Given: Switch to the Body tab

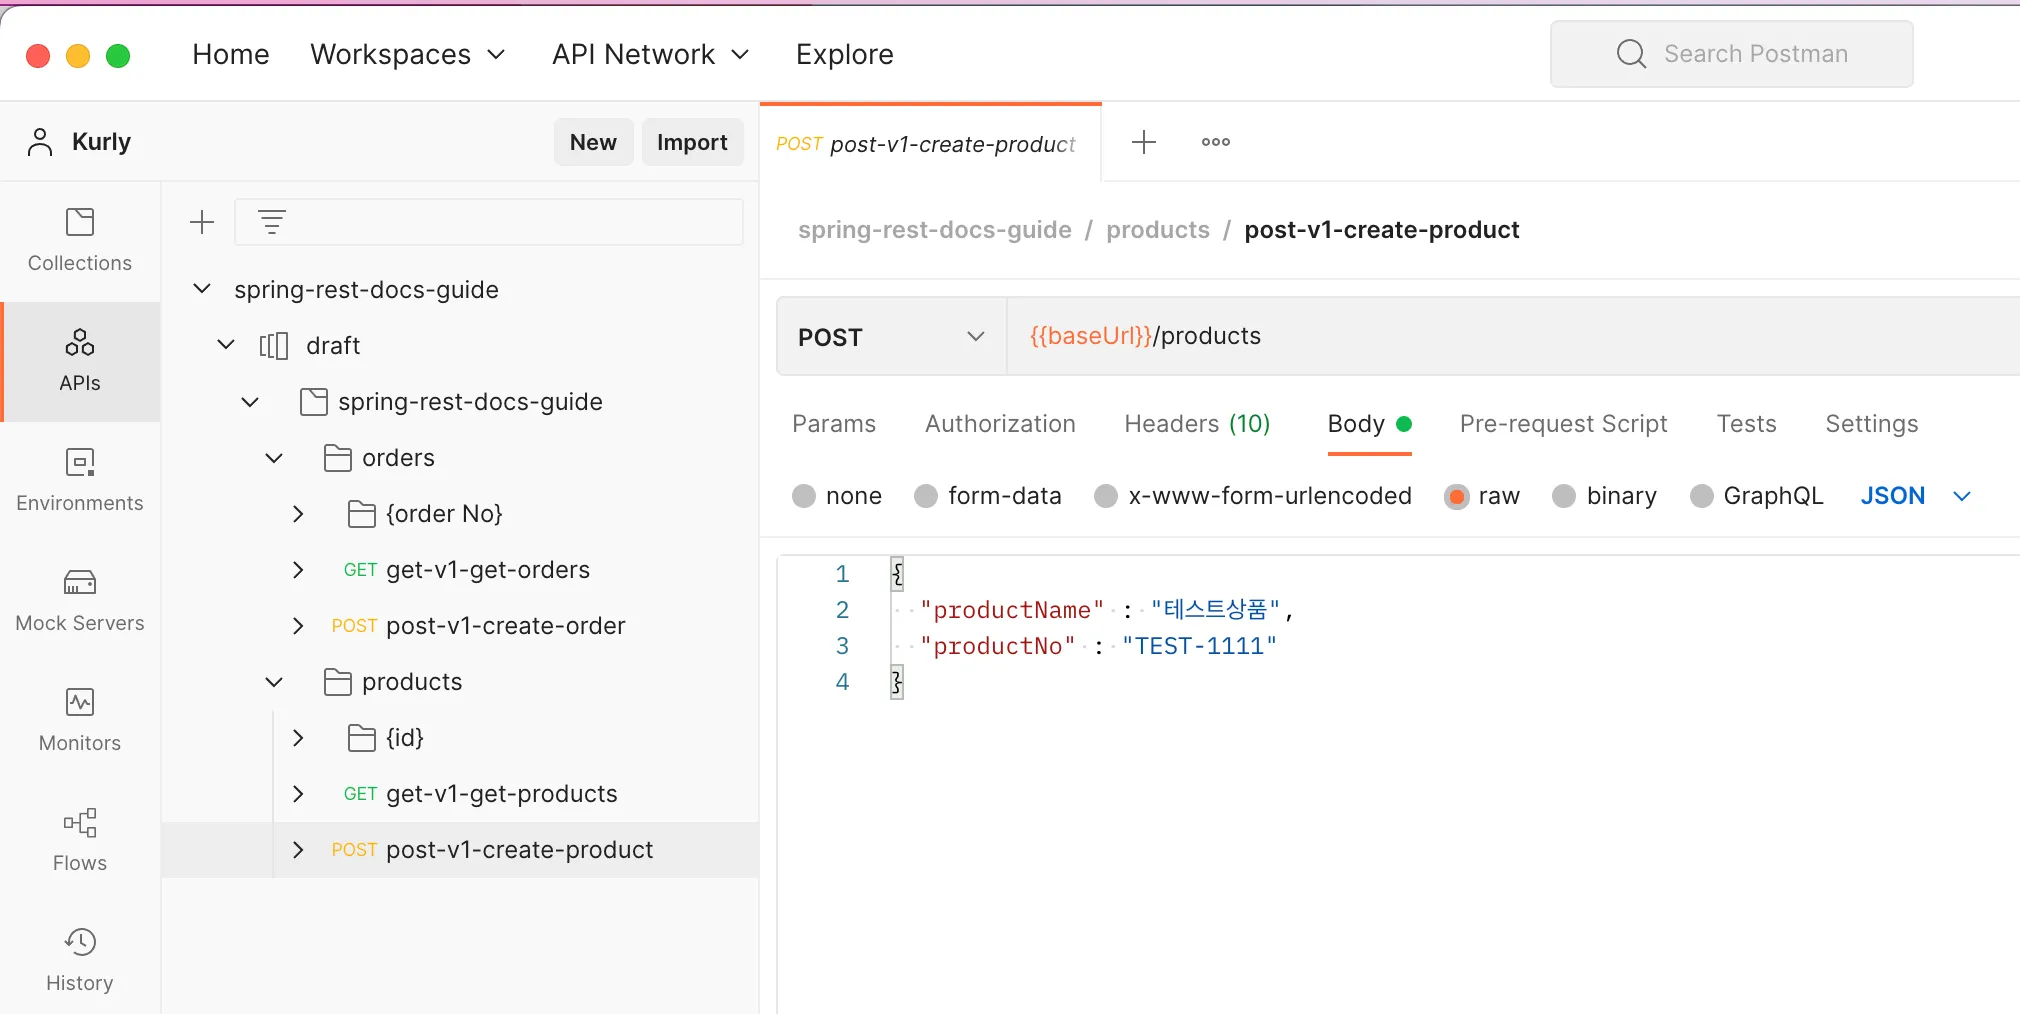Looking at the screenshot, I should pyautogui.click(x=1369, y=424).
